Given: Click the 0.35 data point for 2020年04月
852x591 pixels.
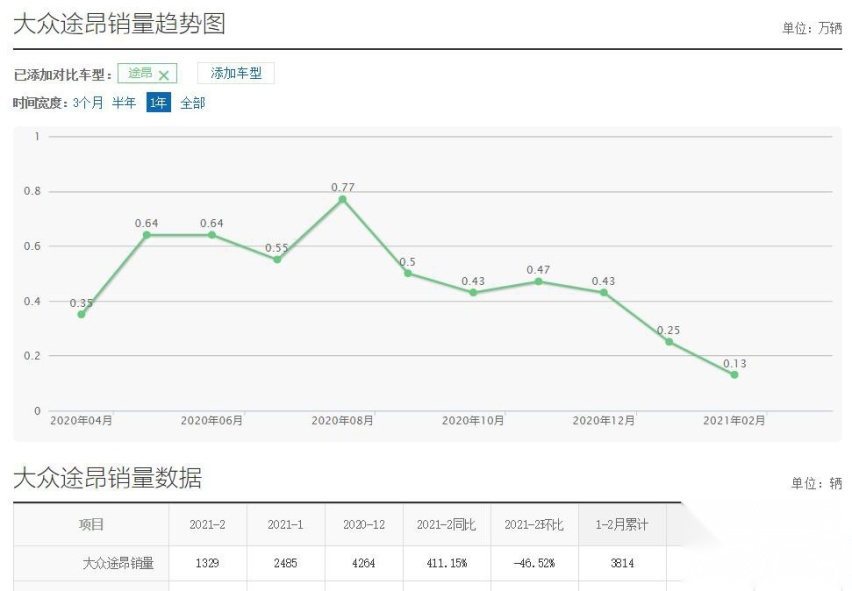Looking at the screenshot, I should point(82,315).
